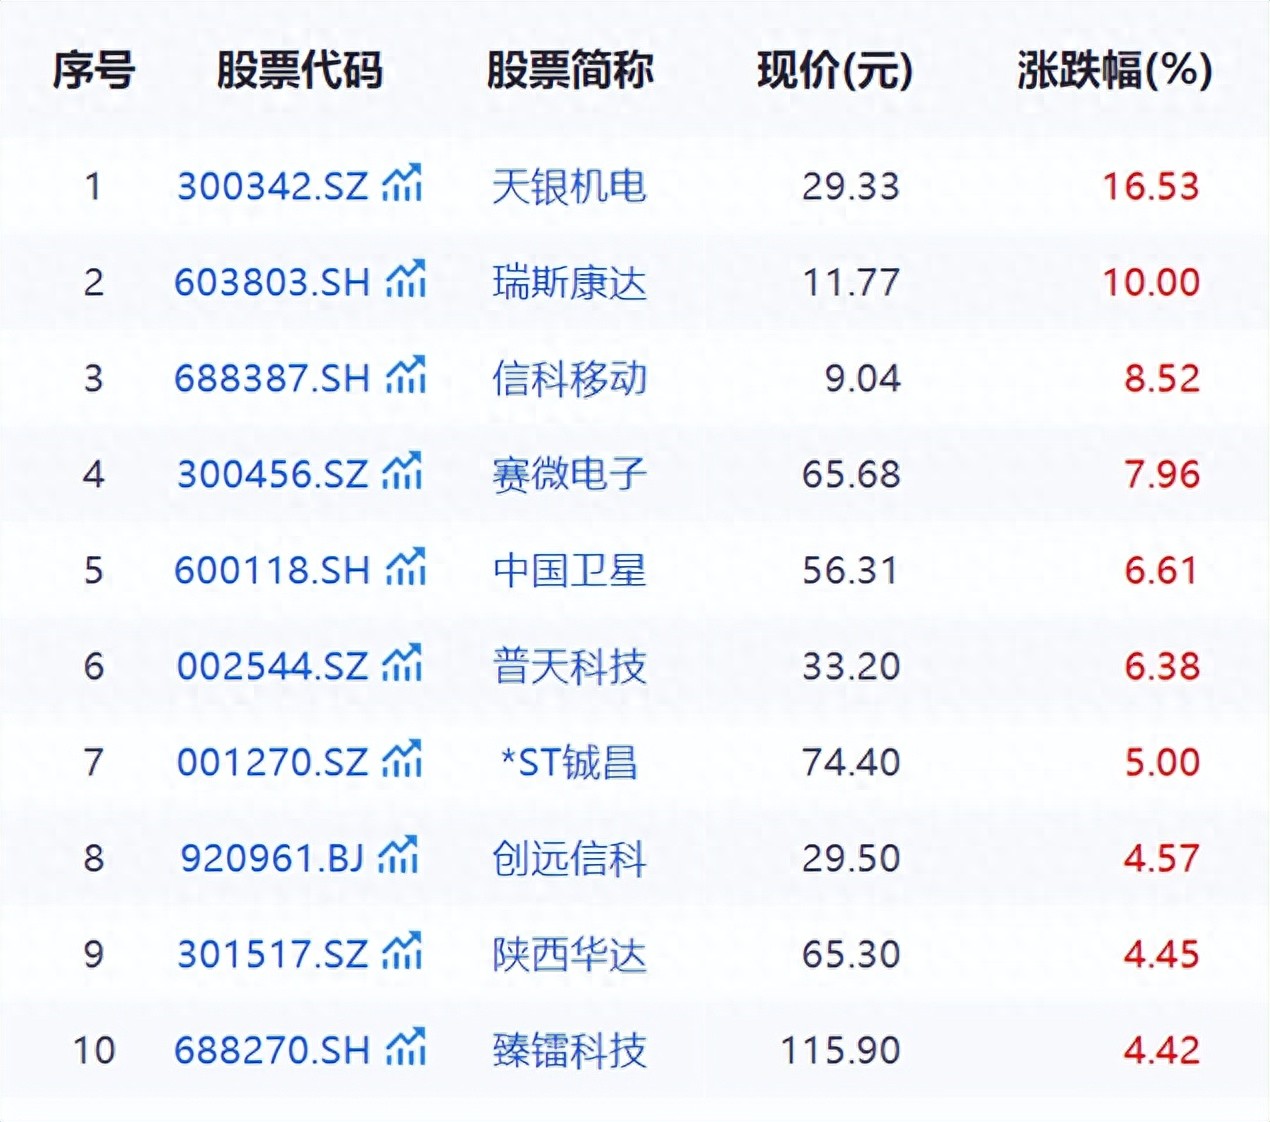Click chart icon next to 300342.SZ

point(402,184)
